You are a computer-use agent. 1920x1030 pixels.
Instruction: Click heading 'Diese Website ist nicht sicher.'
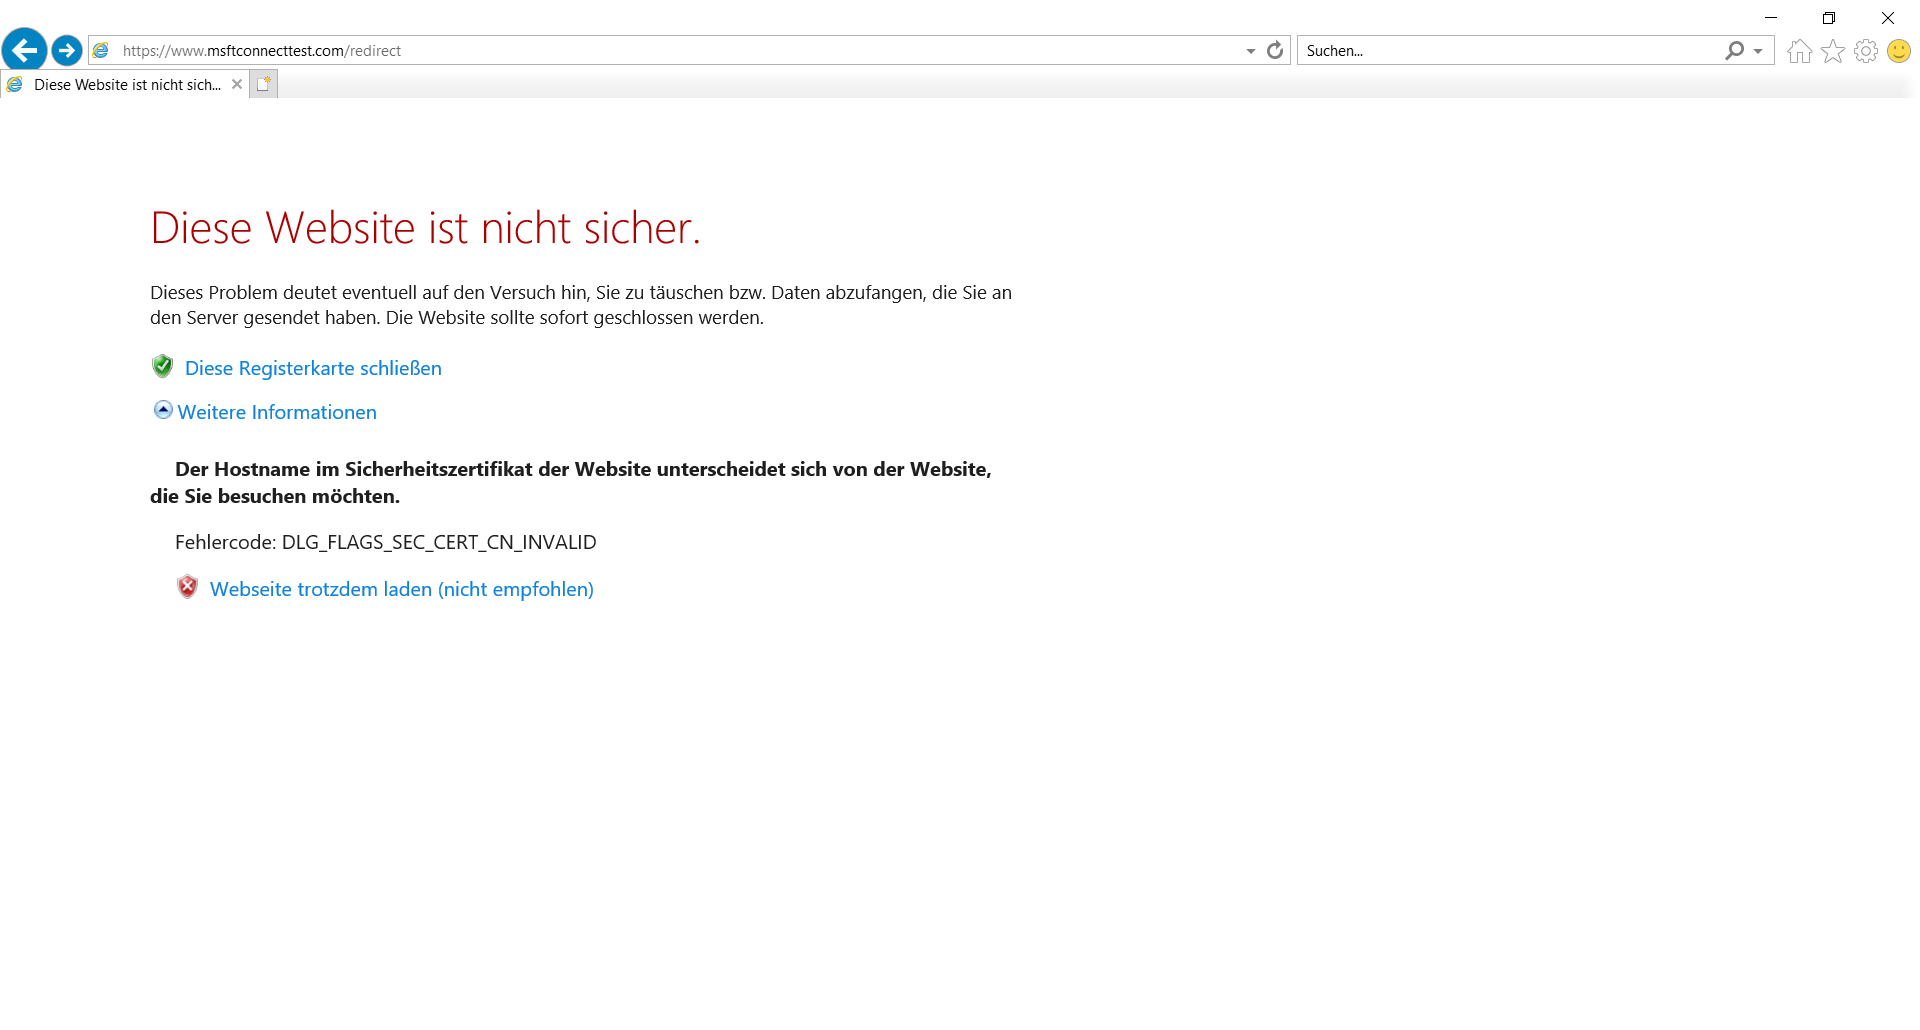click(426, 228)
